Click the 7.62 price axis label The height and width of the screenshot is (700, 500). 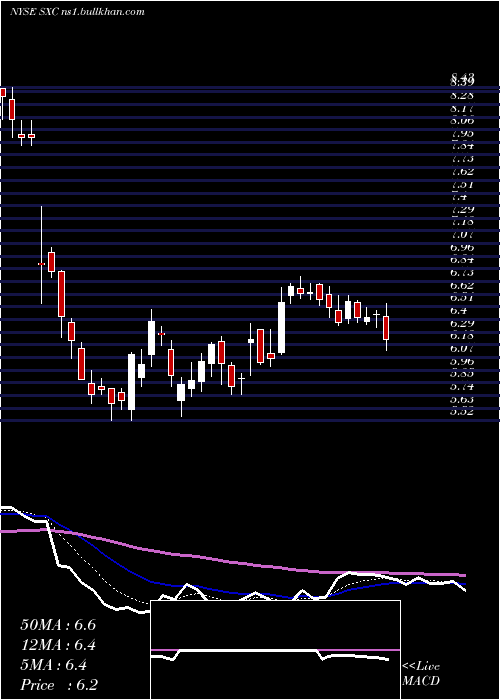[x=462, y=171]
